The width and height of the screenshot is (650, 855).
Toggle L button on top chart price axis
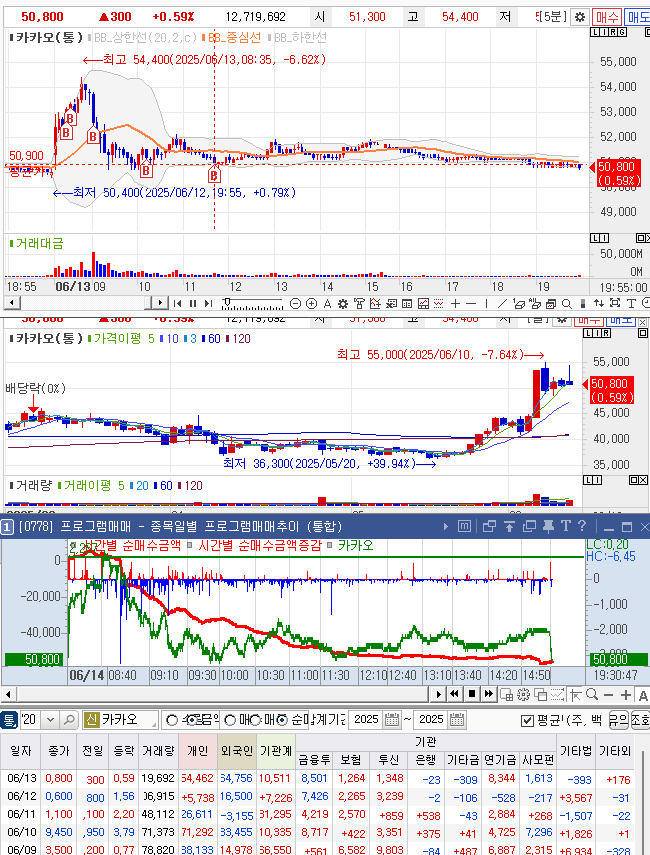pyautogui.click(x=594, y=32)
